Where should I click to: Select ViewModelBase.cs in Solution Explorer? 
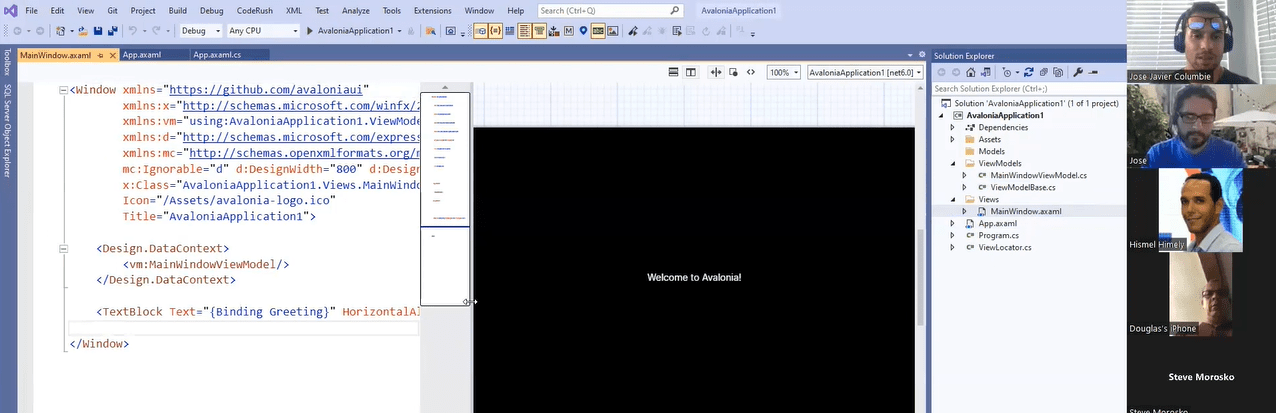(1022, 187)
